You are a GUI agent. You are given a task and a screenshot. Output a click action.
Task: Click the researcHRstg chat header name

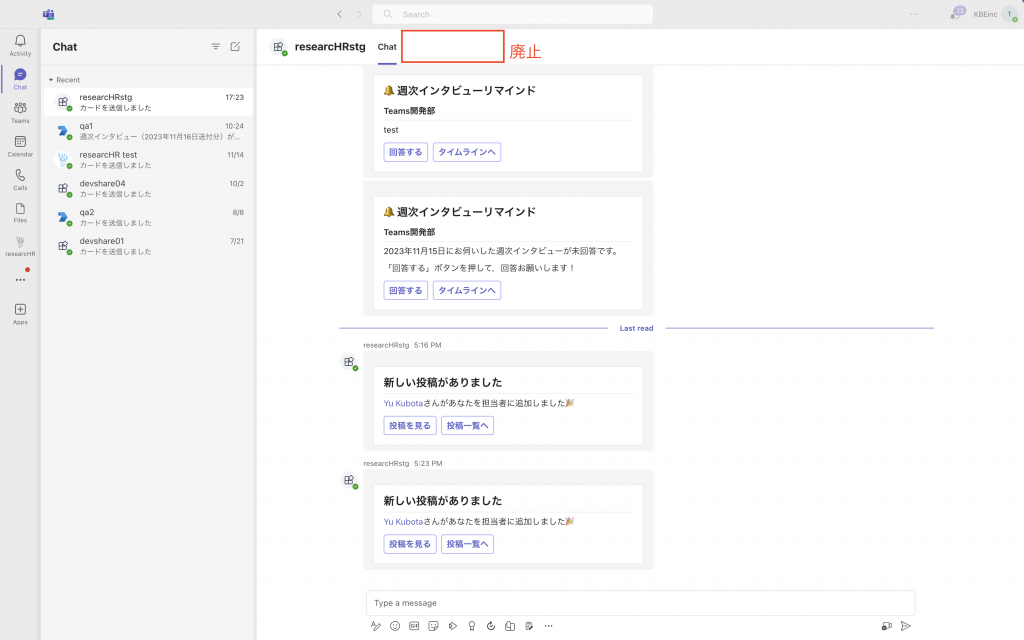[x=330, y=46]
